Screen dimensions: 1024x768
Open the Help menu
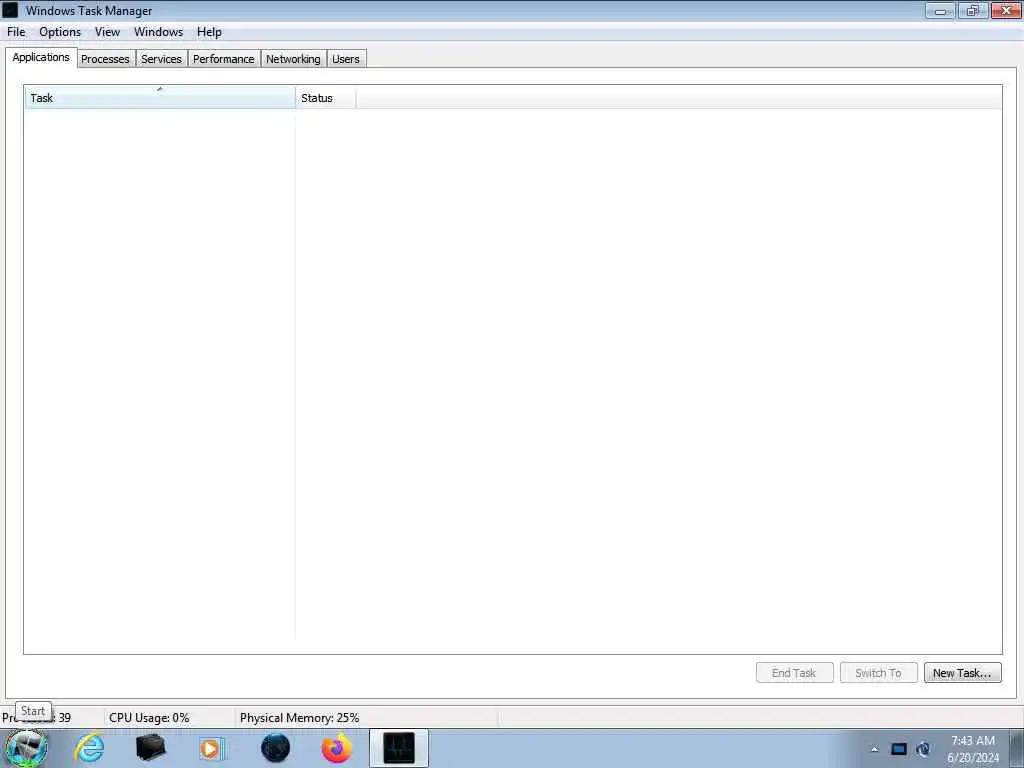209,32
